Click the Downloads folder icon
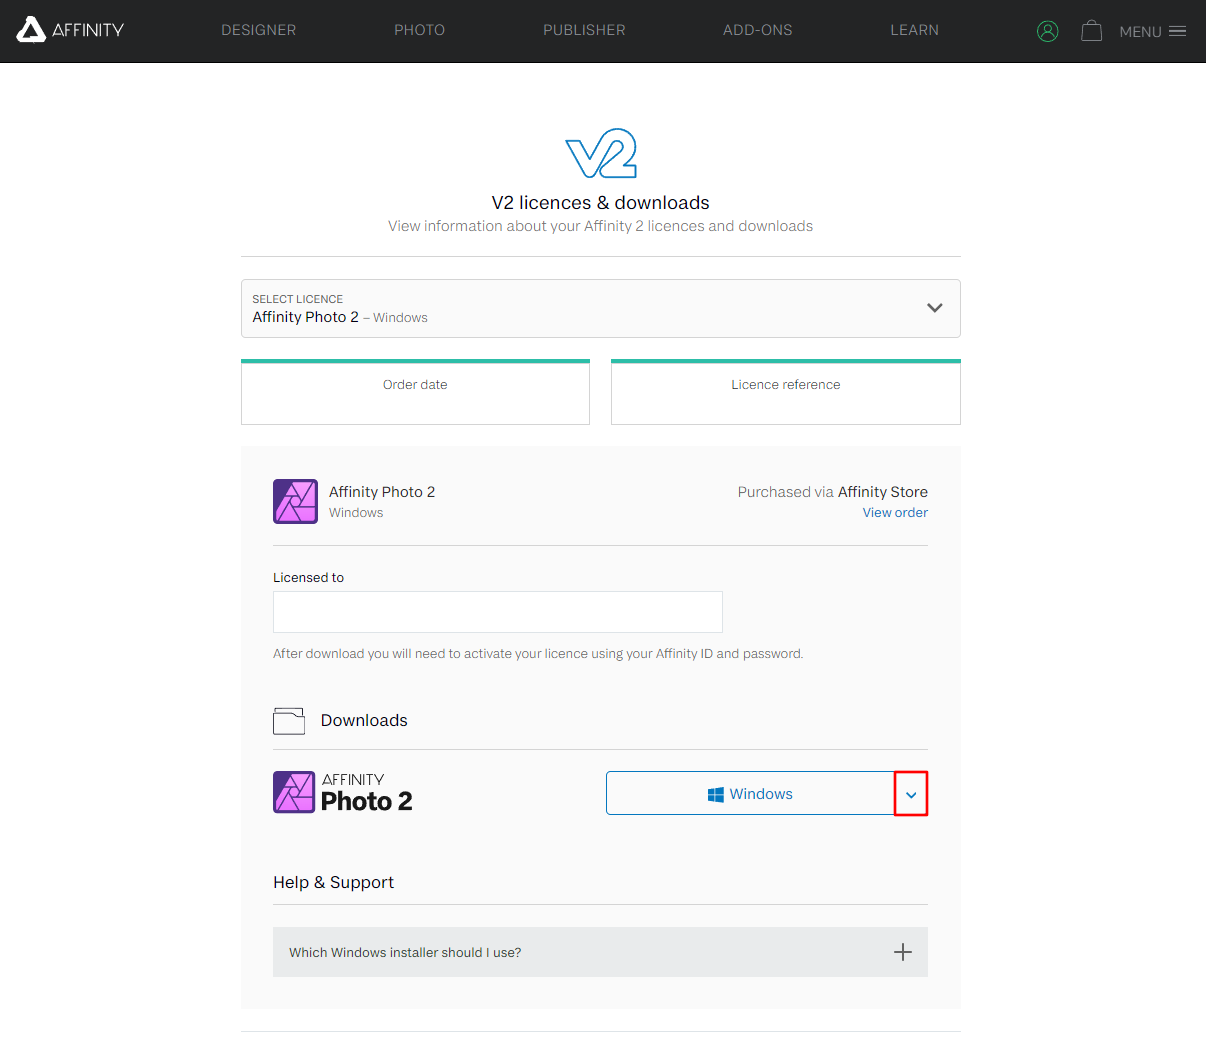This screenshot has height=1049, width=1206. pyautogui.click(x=289, y=721)
